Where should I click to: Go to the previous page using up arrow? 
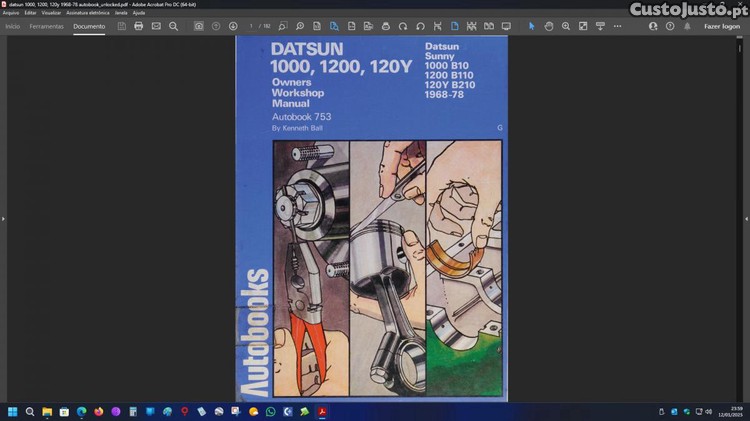pos(216,26)
